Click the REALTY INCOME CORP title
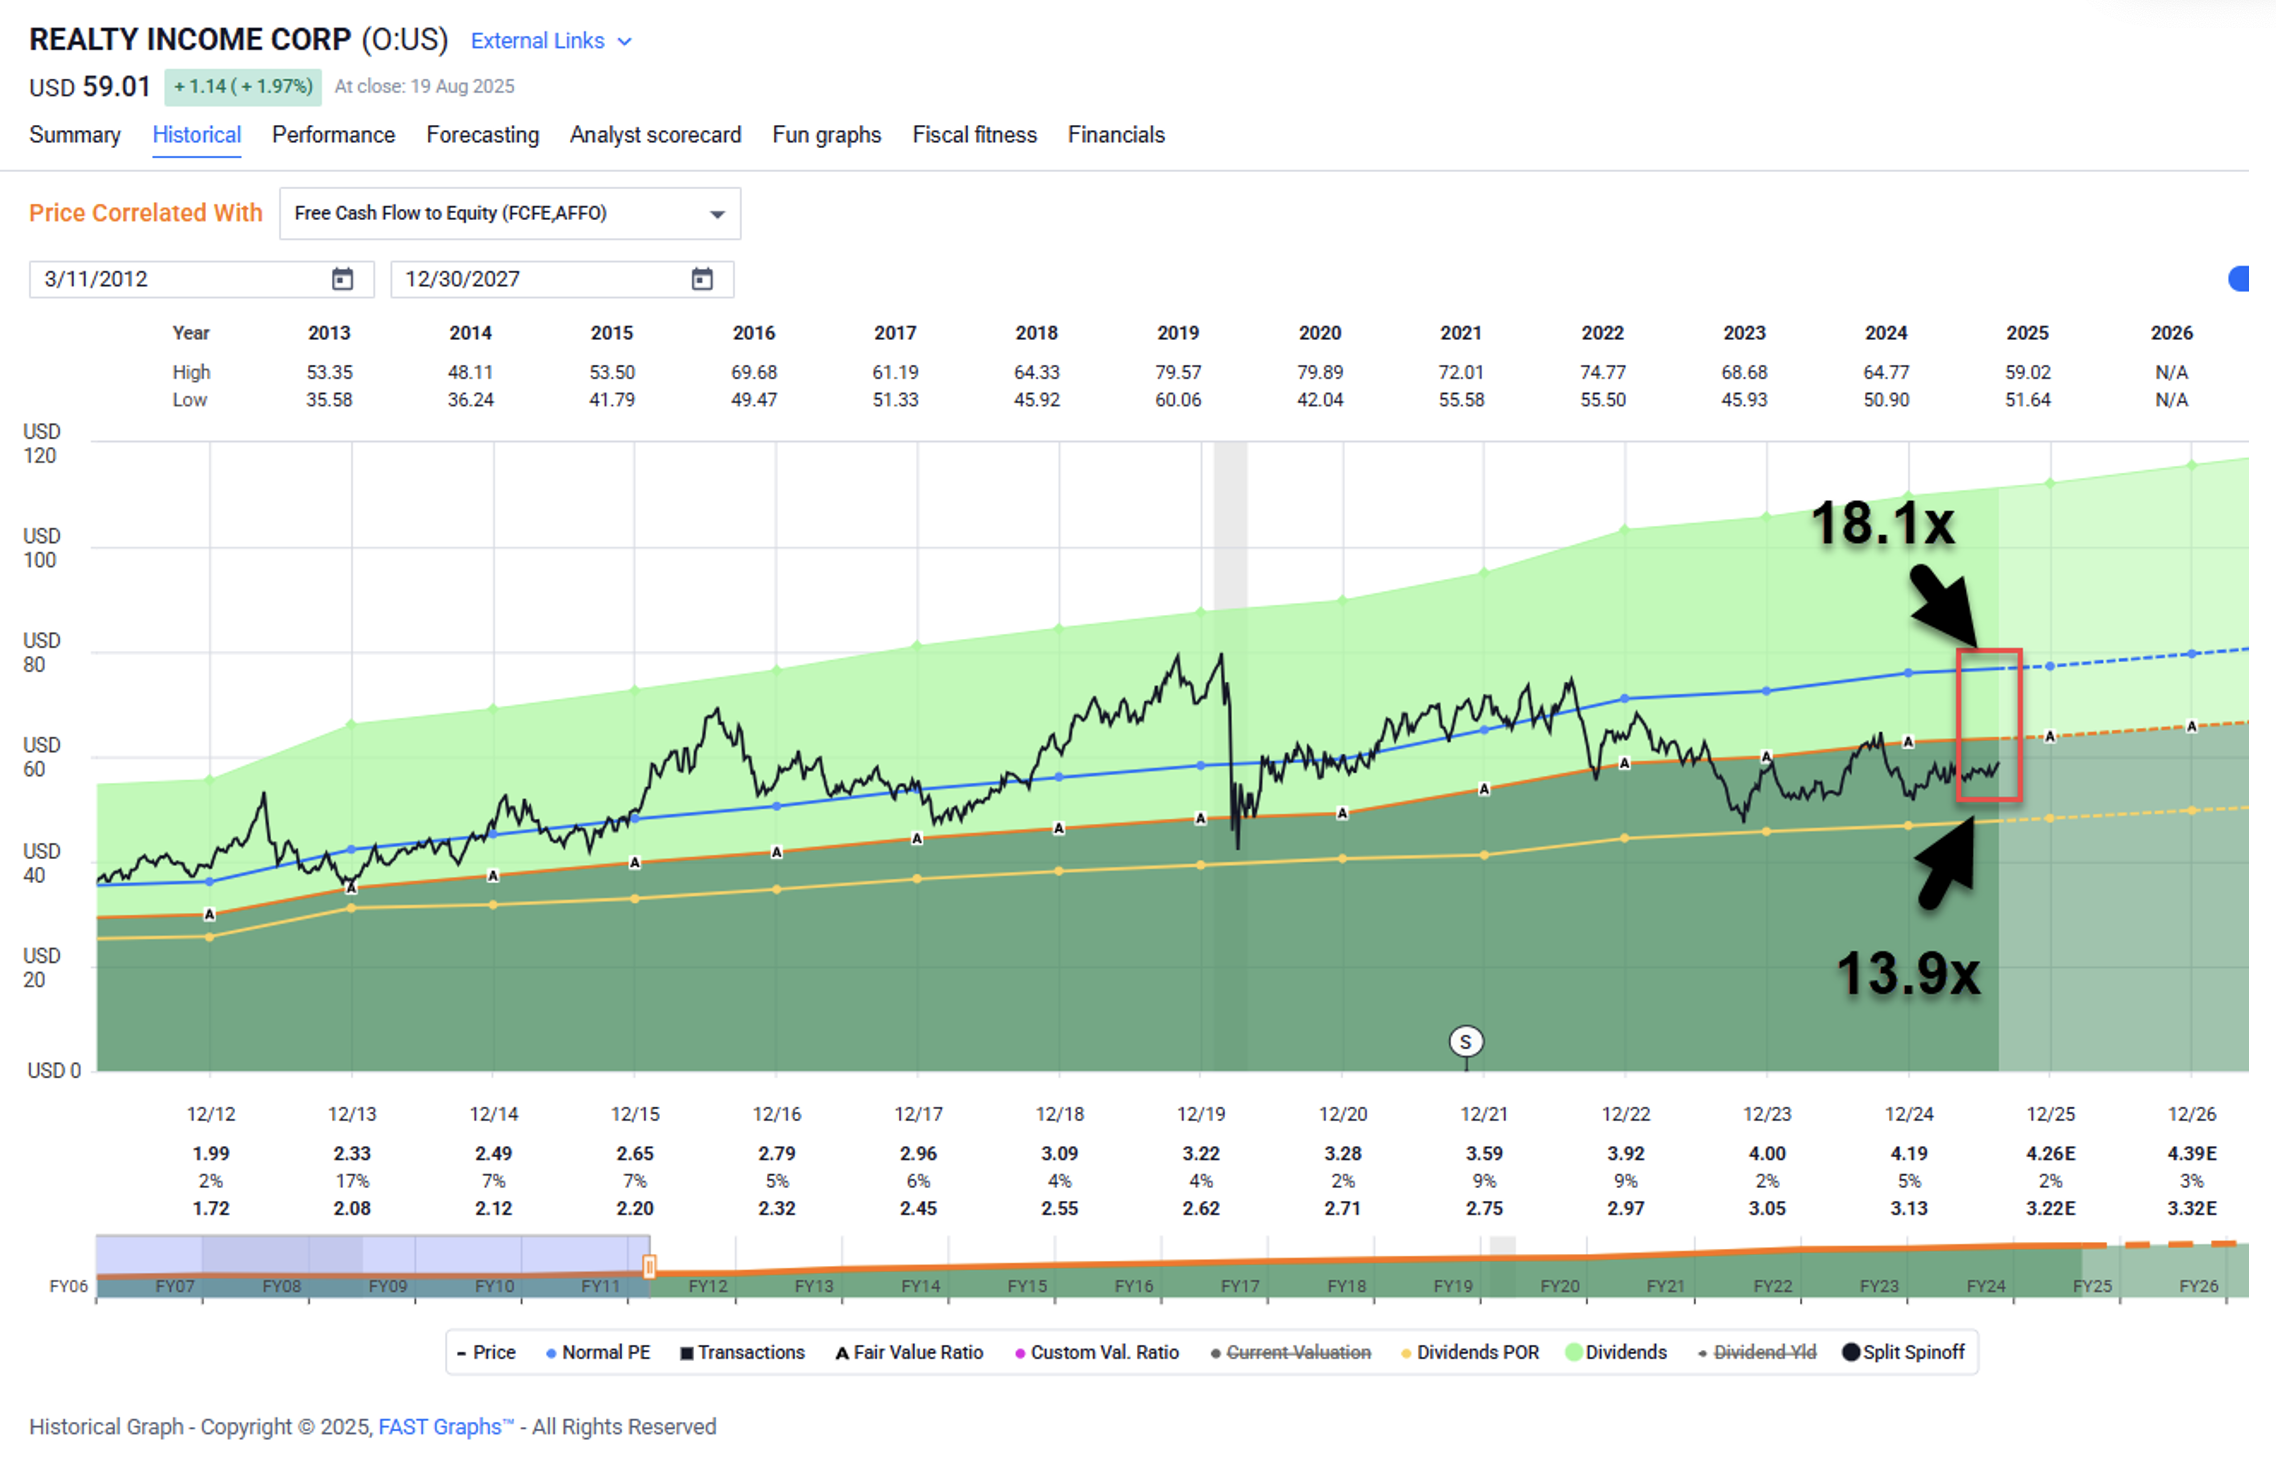Image resolution: width=2276 pixels, height=1470 pixels. point(190,39)
